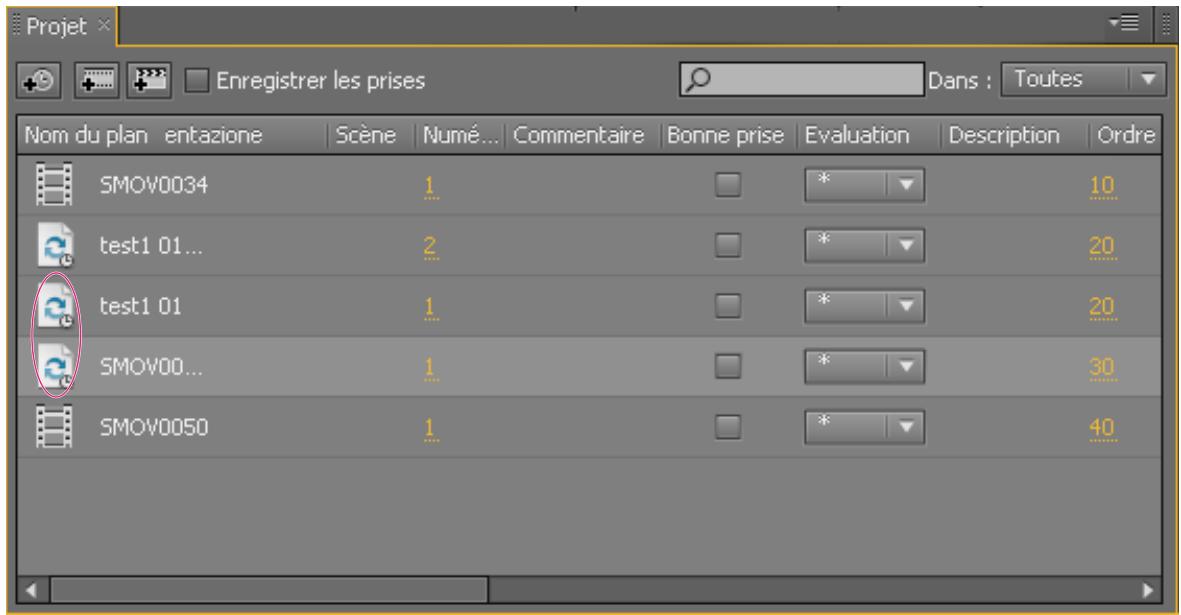Click the order value 10

(x=1103, y=186)
